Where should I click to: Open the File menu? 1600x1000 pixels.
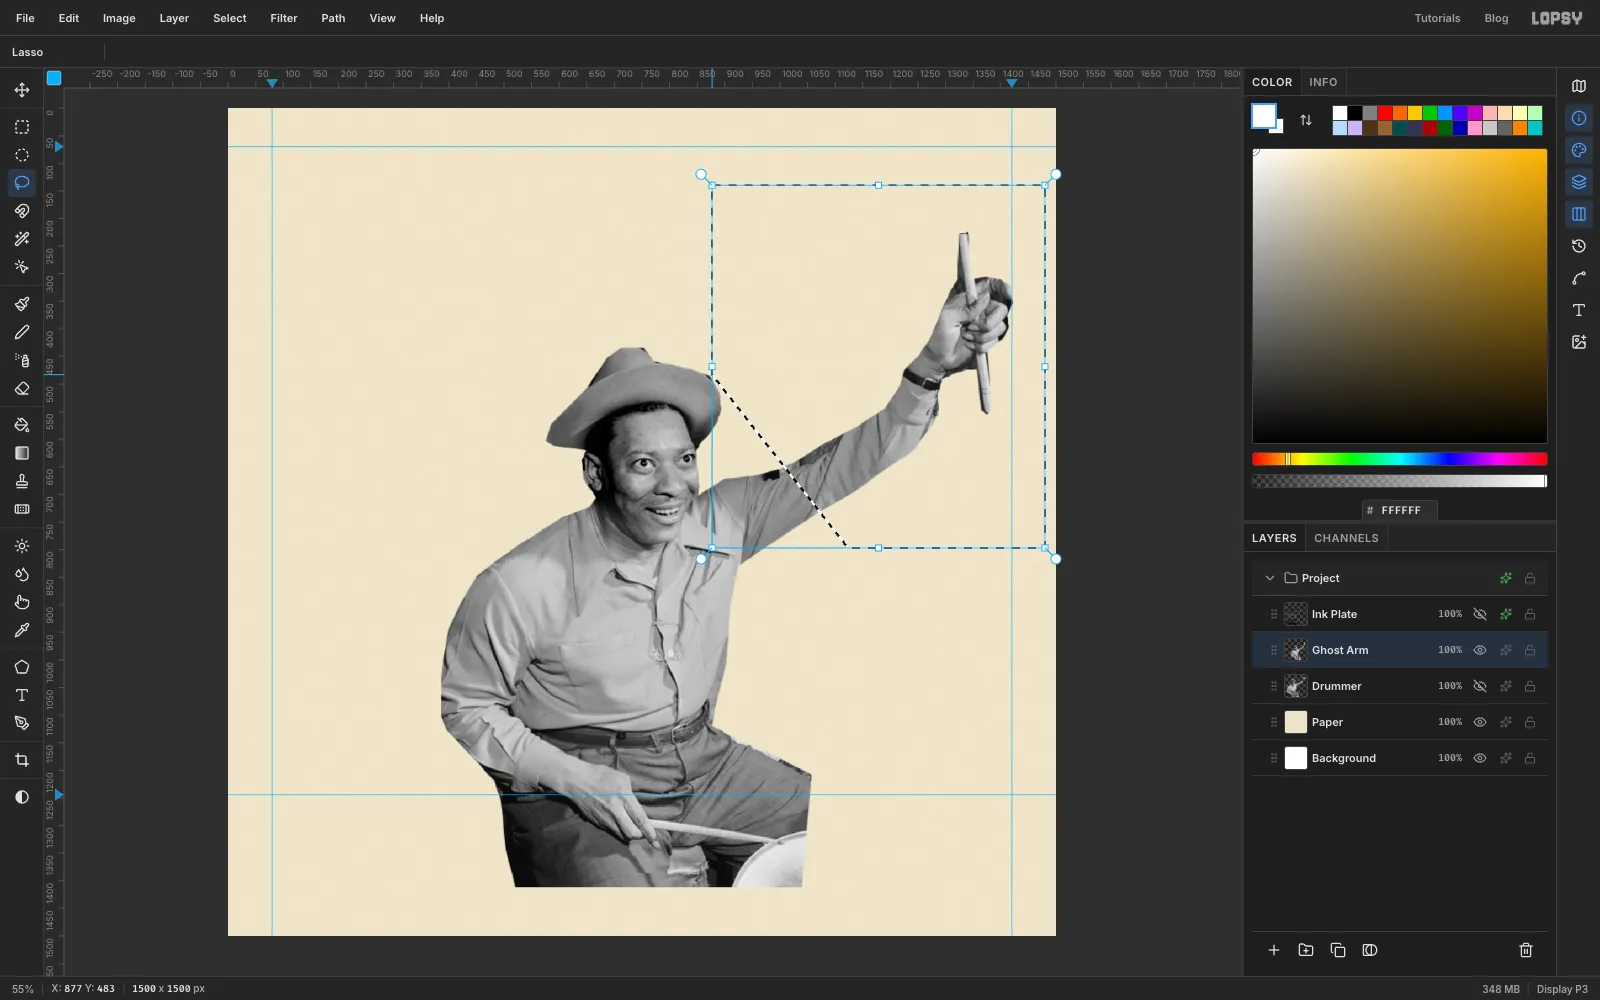click(25, 18)
